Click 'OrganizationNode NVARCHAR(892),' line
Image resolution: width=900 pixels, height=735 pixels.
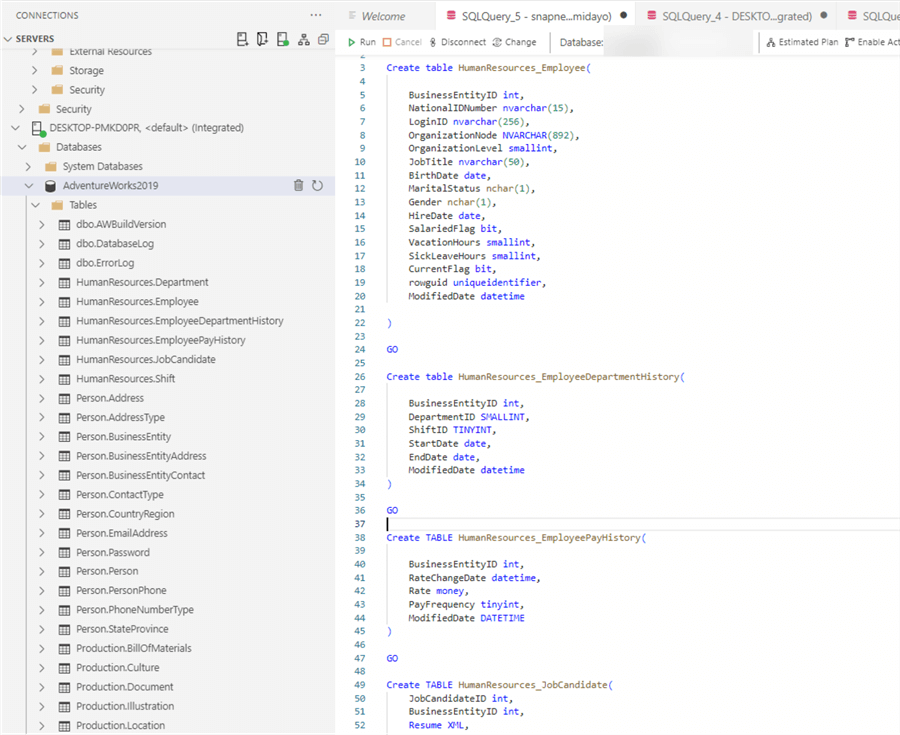(x=494, y=135)
